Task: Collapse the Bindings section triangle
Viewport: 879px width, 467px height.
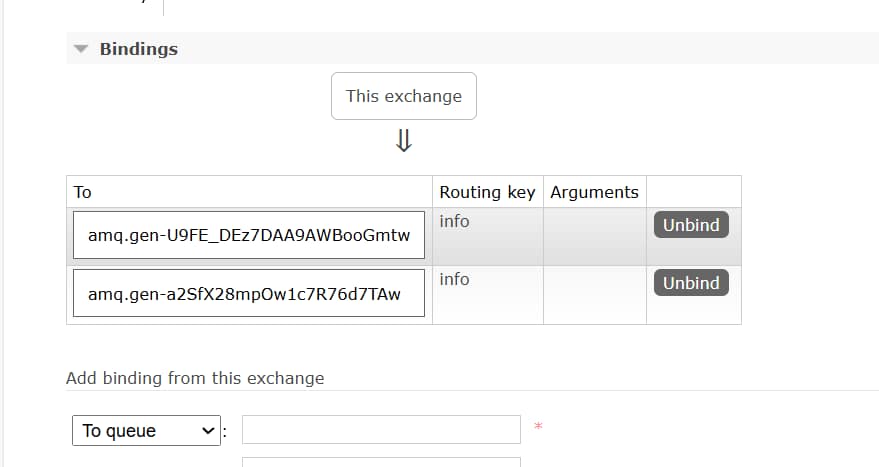Action: pos(82,49)
